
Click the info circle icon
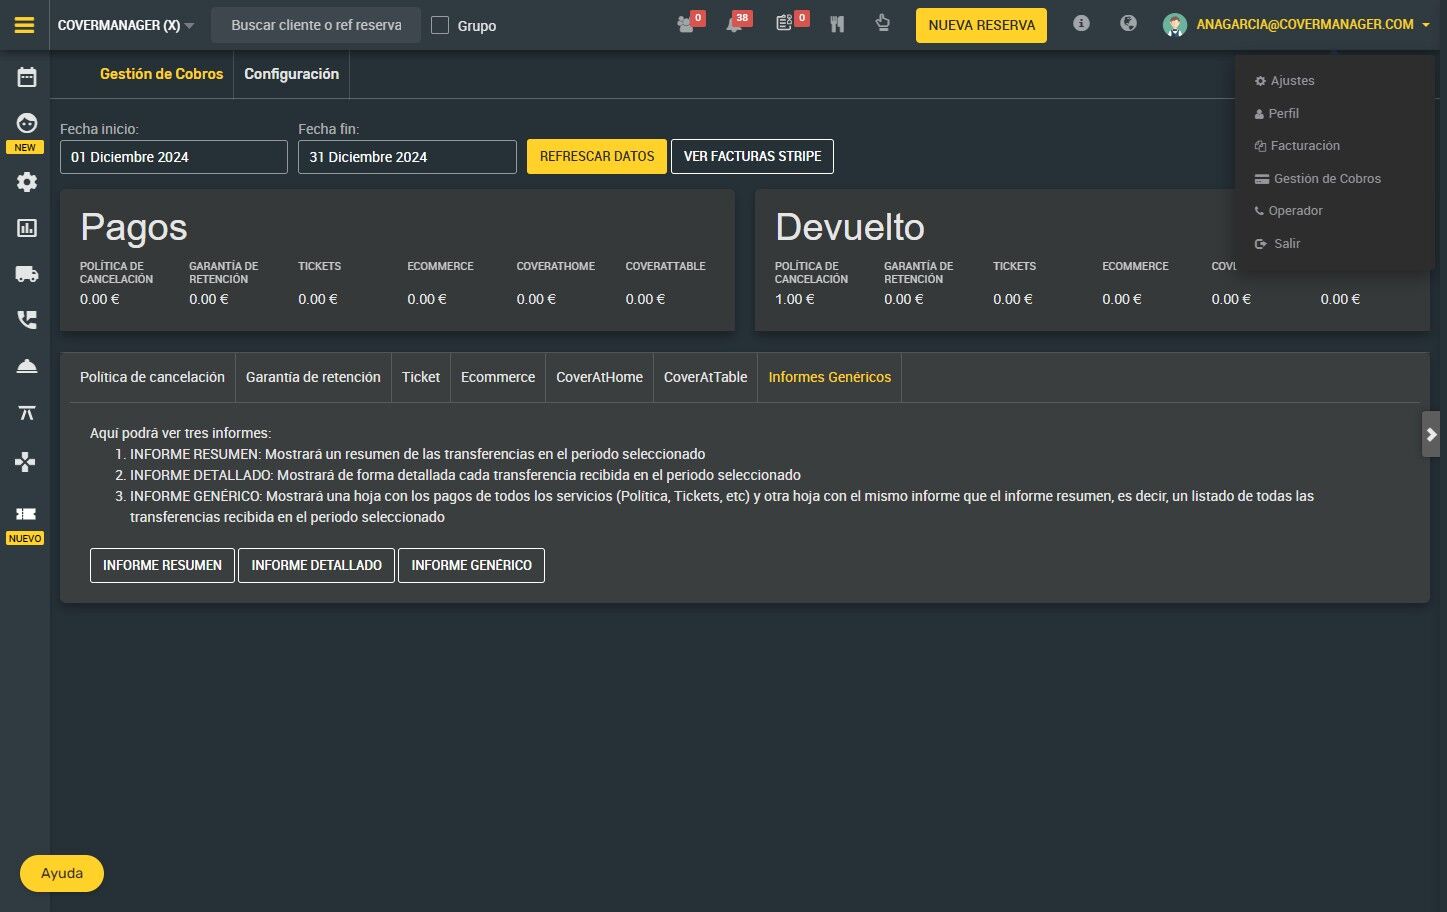pyautogui.click(x=1081, y=23)
